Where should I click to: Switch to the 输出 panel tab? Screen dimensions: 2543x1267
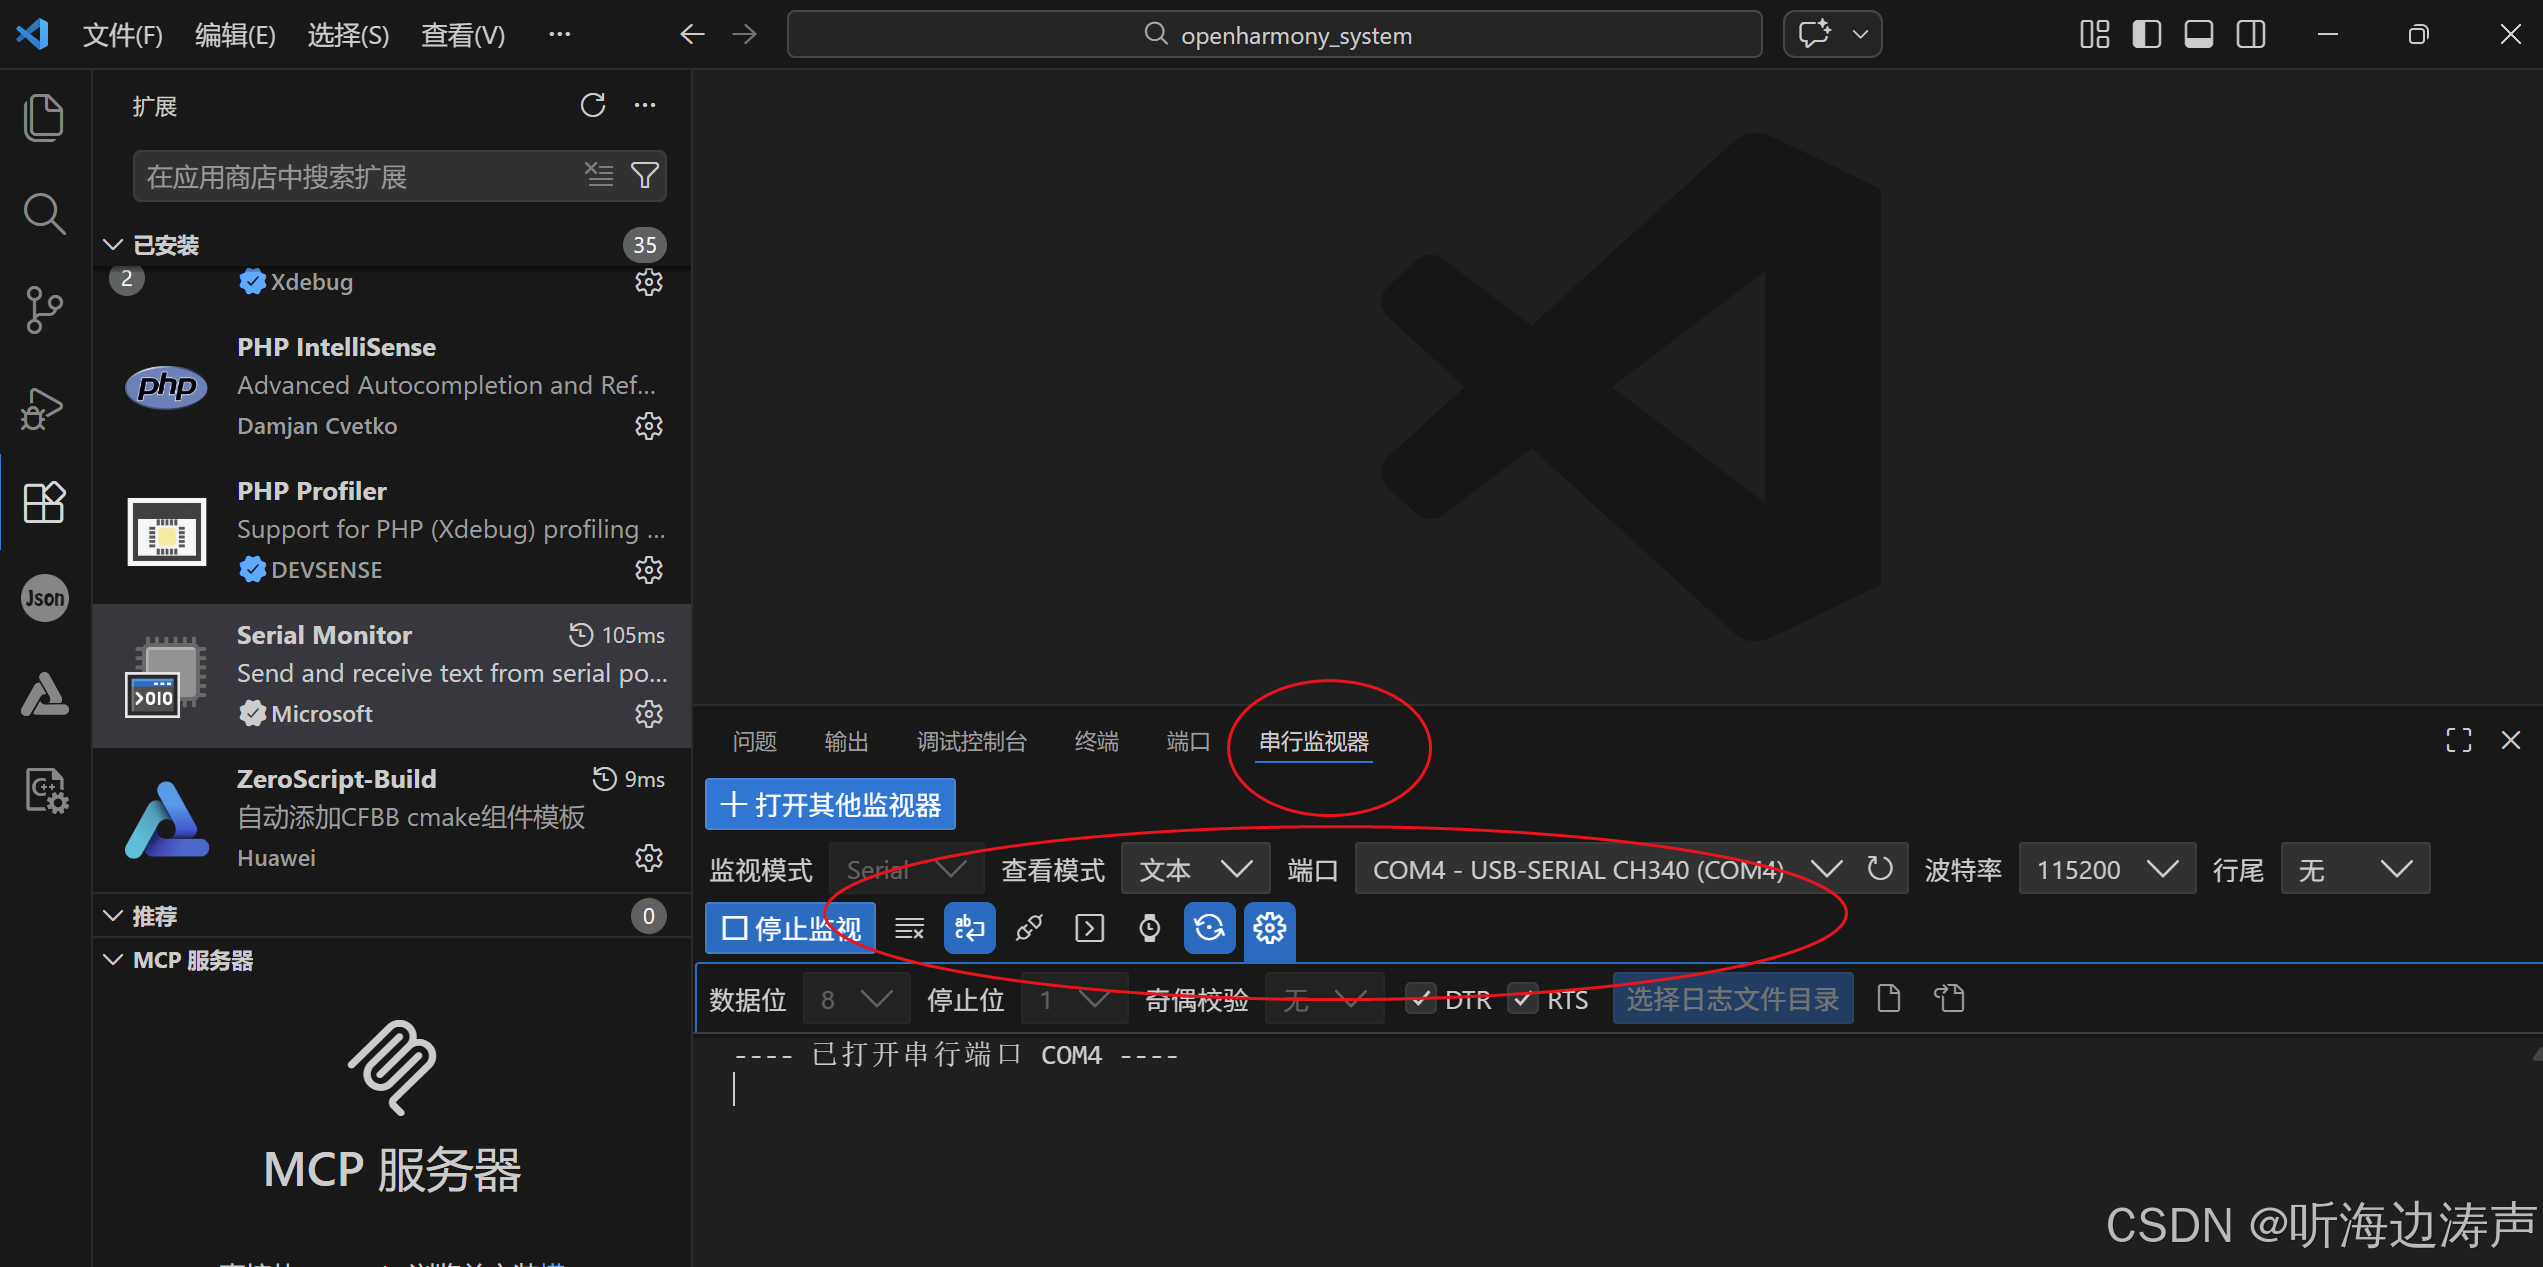coord(846,741)
